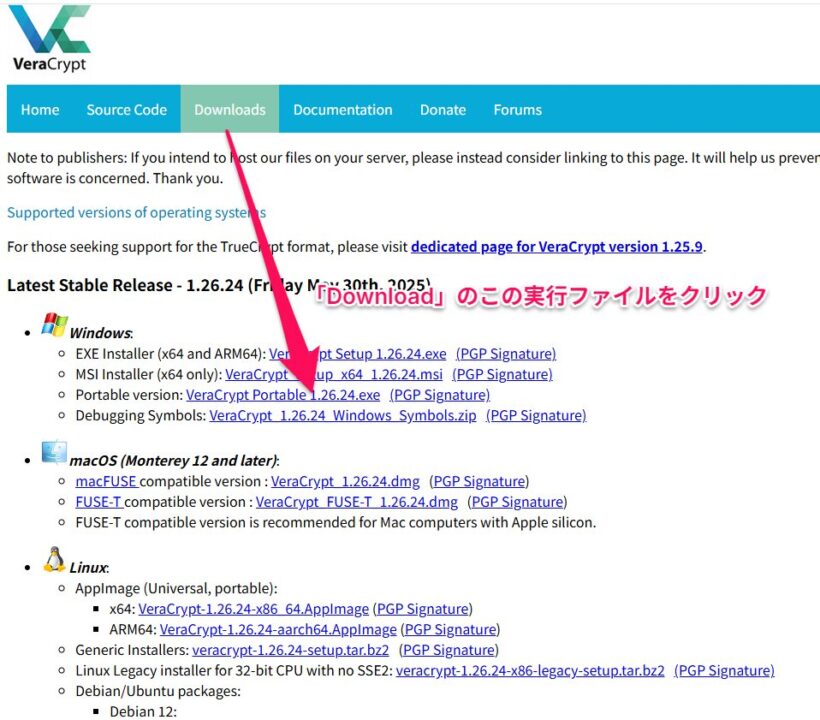This screenshot has height=720, width=820.
Task: Open PGP Signature for FUSE-T dmg
Action: (517, 502)
